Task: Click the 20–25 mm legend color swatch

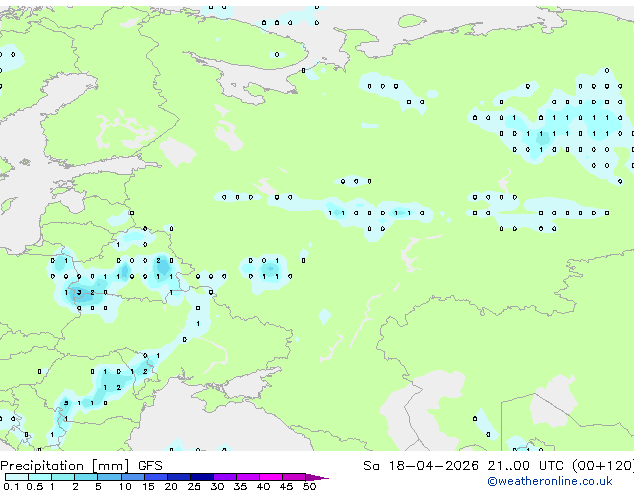Action: pyautogui.click(x=179, y=477)
